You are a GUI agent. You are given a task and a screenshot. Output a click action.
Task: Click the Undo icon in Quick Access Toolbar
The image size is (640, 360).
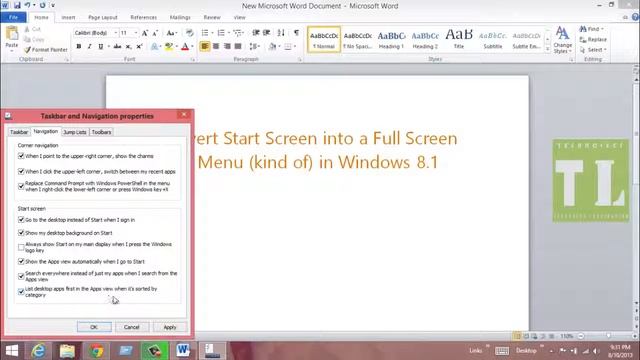[x=27, y=5]
